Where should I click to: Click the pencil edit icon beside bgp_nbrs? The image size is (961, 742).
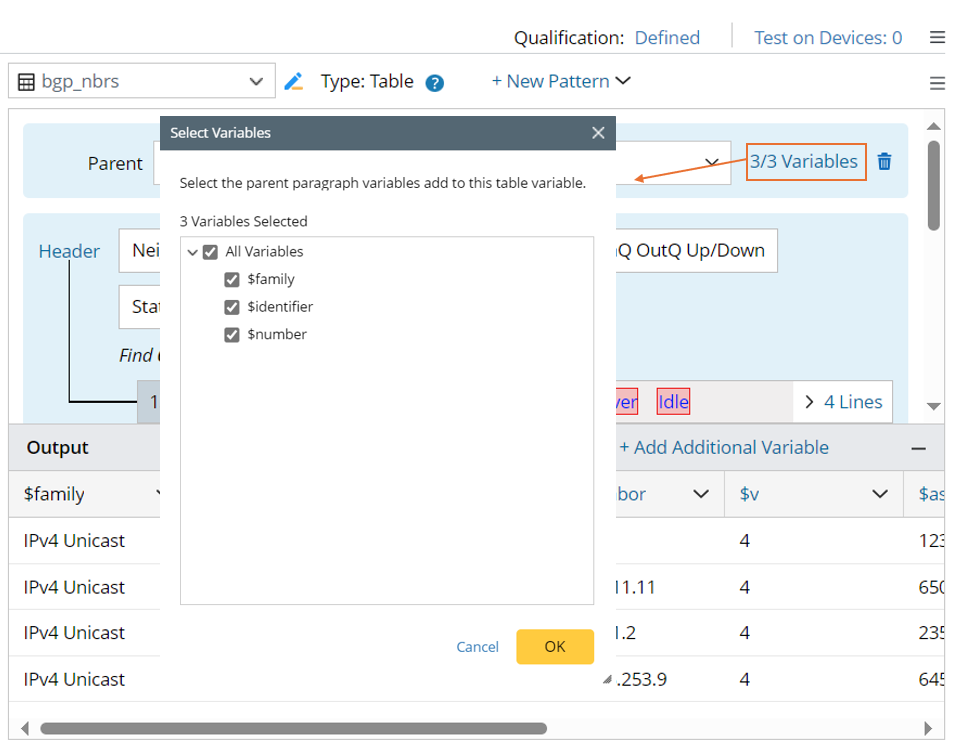click(293, 82)
